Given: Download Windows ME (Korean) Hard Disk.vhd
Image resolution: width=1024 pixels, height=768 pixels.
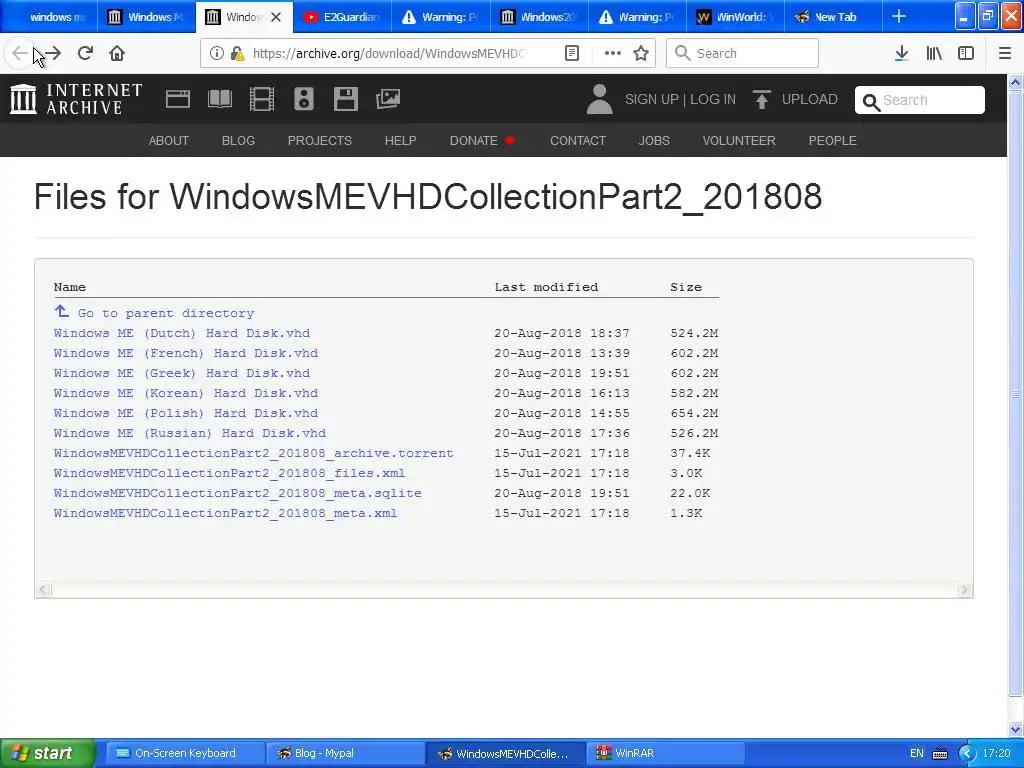Looking at the screenshot, I should pos(185,393).
